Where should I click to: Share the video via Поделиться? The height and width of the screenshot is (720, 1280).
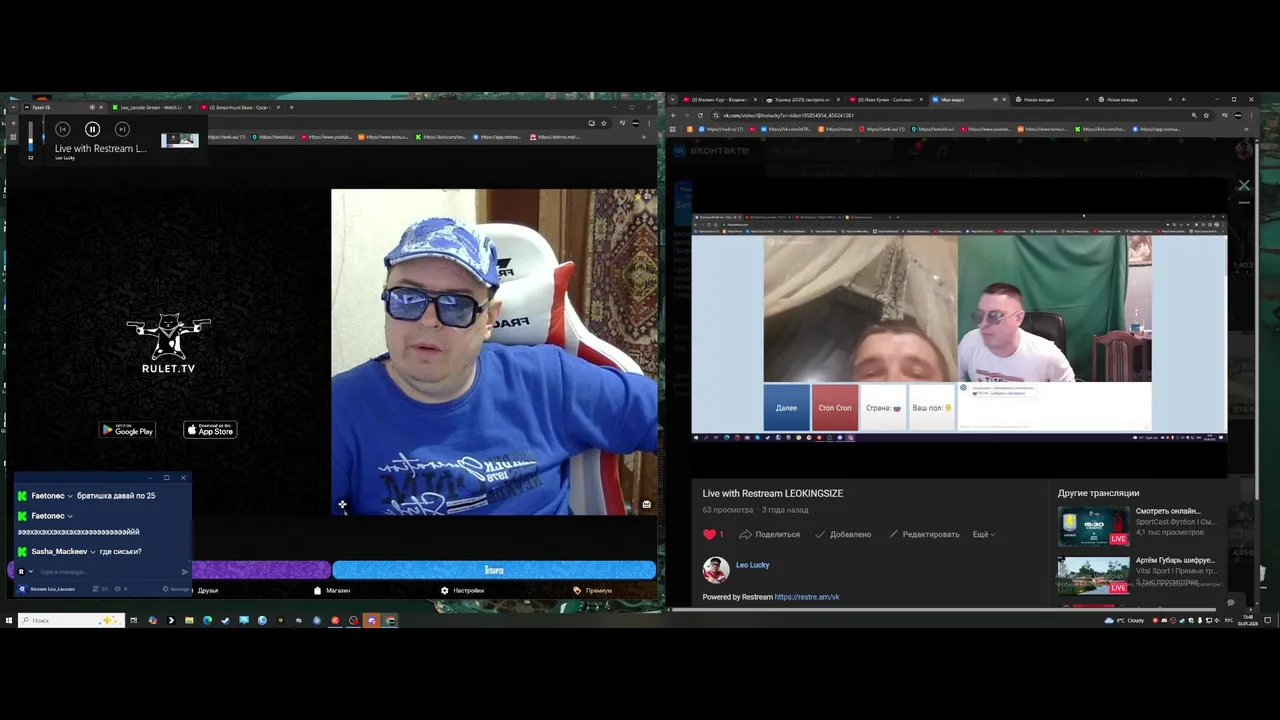769,534
